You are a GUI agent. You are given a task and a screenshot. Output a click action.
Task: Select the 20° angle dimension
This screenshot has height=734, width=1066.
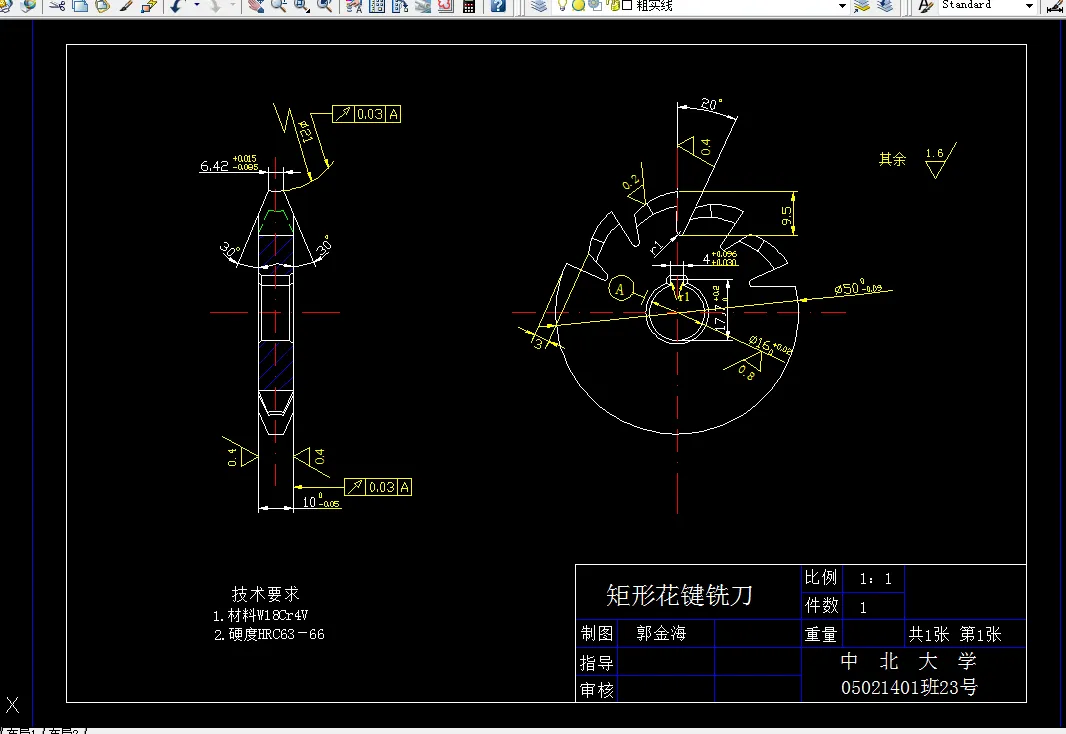point(711,104)
